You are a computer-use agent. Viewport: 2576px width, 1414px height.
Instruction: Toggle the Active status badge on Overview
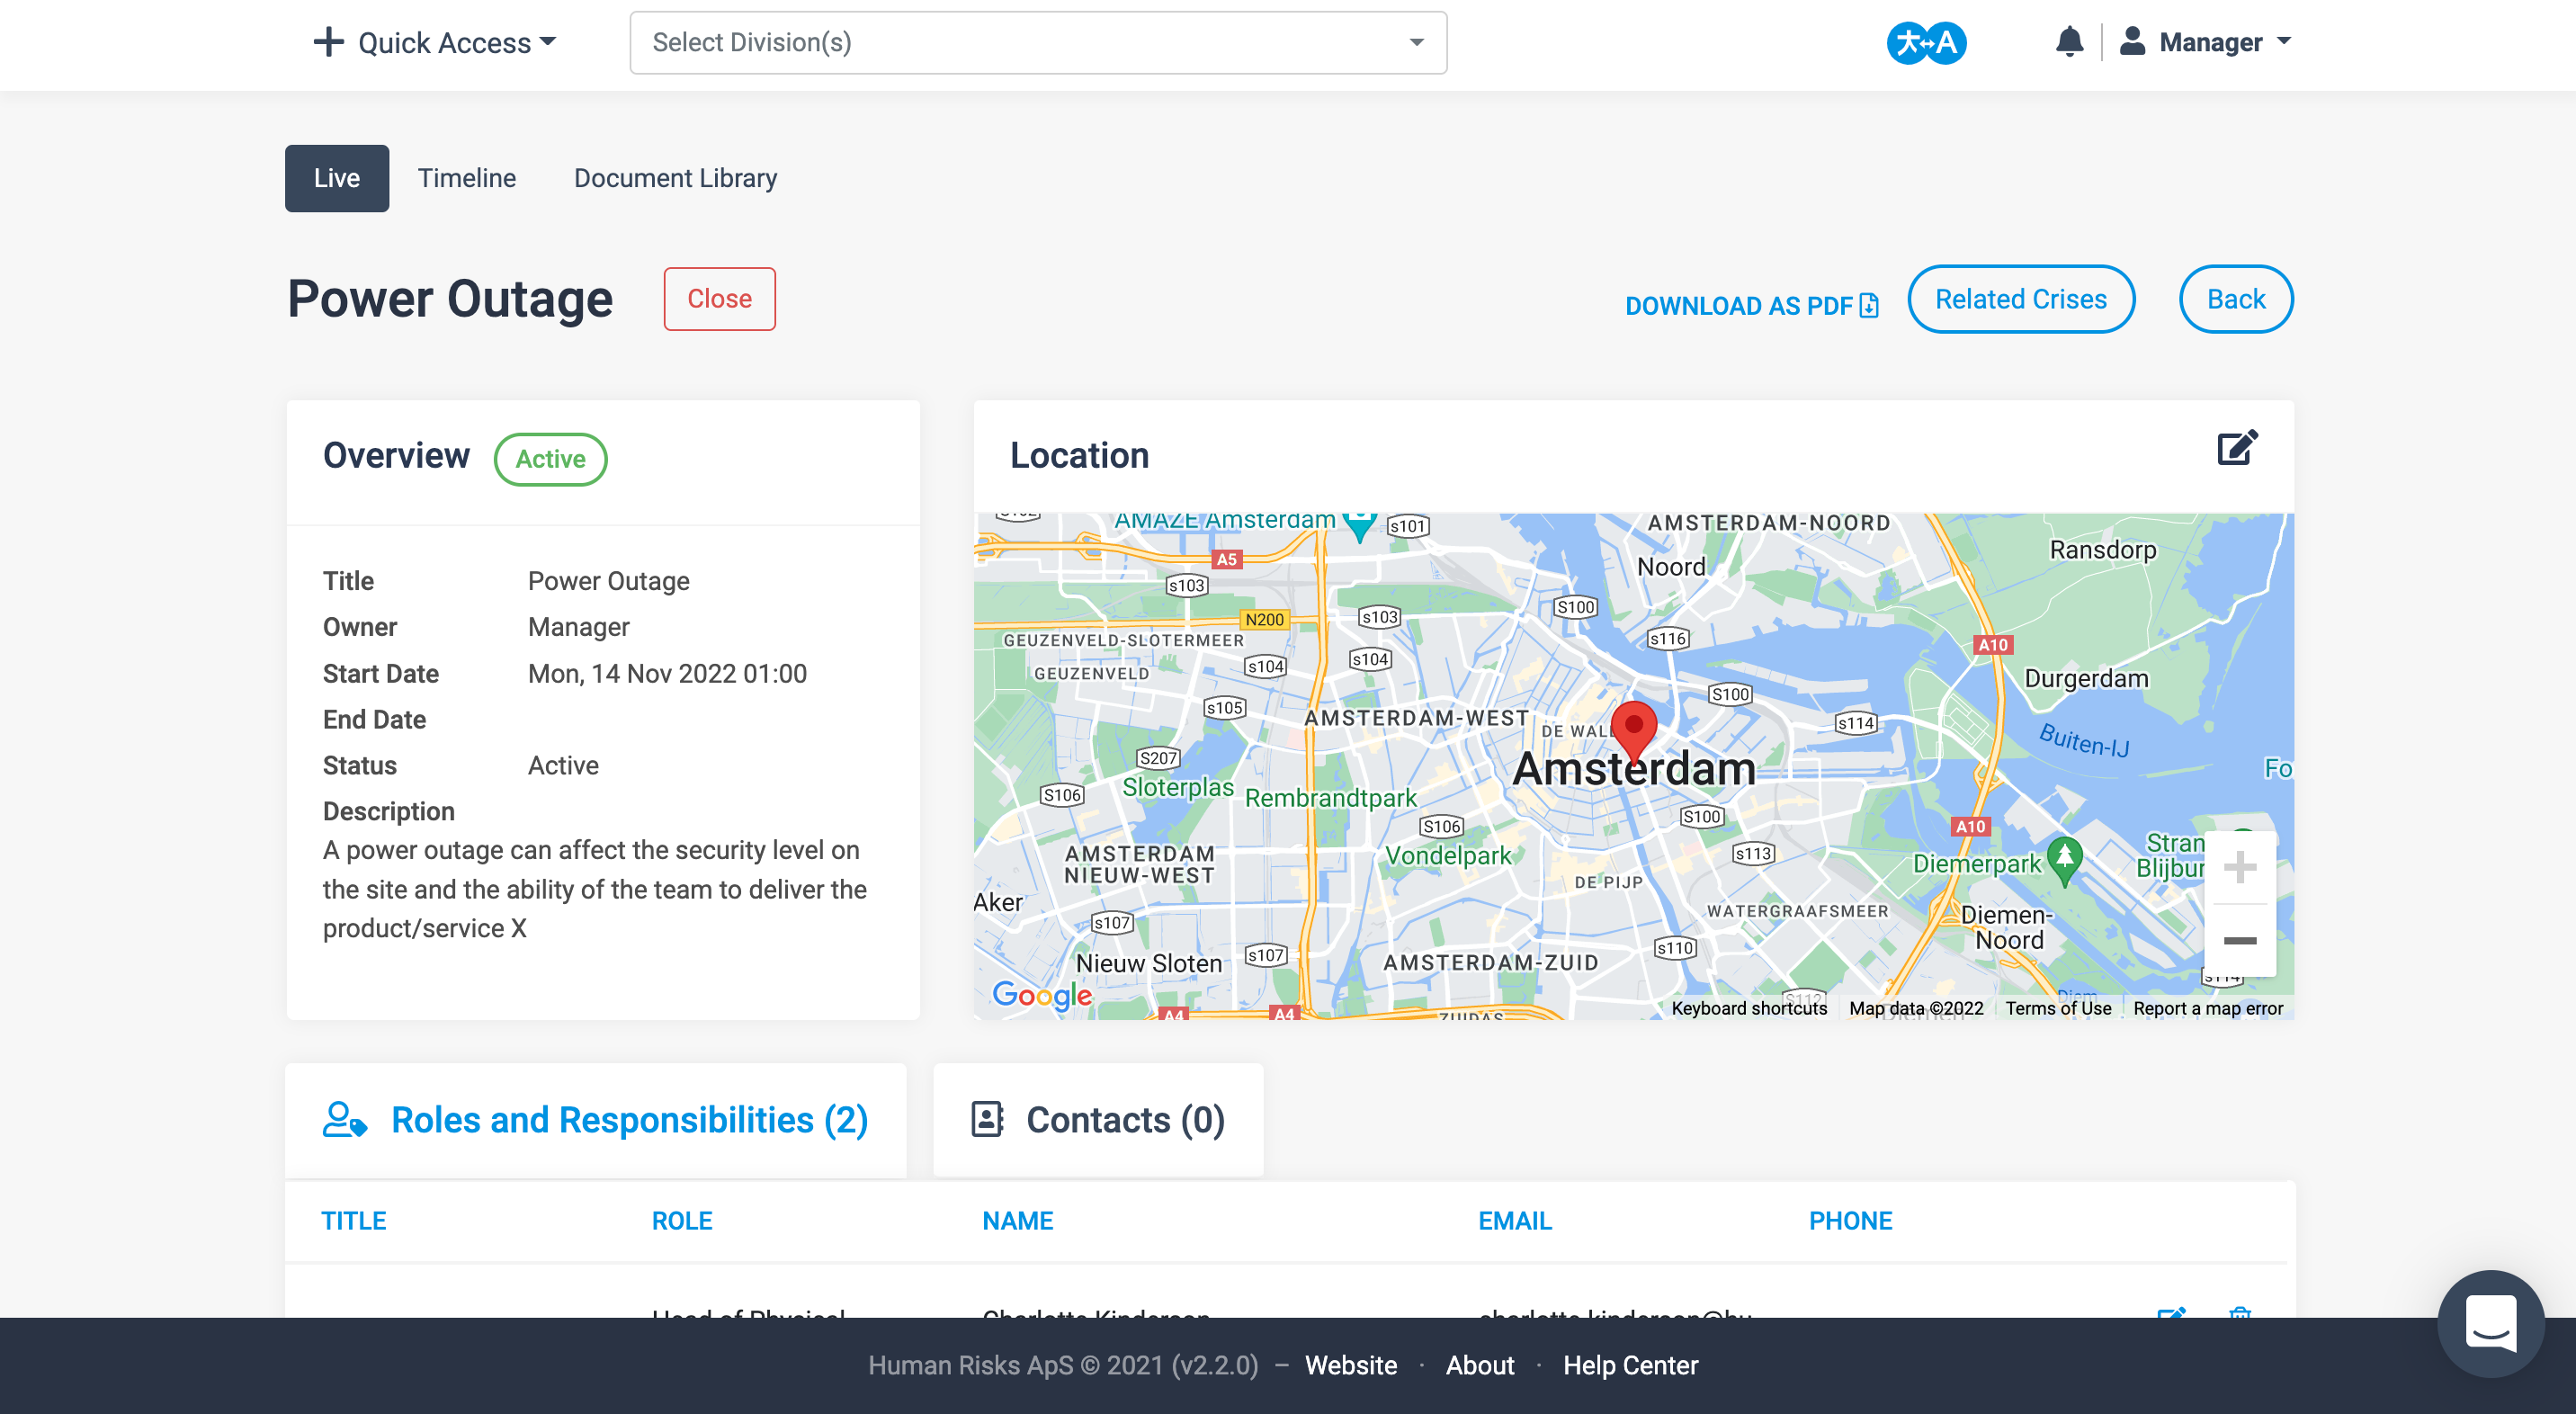(551, 458)
